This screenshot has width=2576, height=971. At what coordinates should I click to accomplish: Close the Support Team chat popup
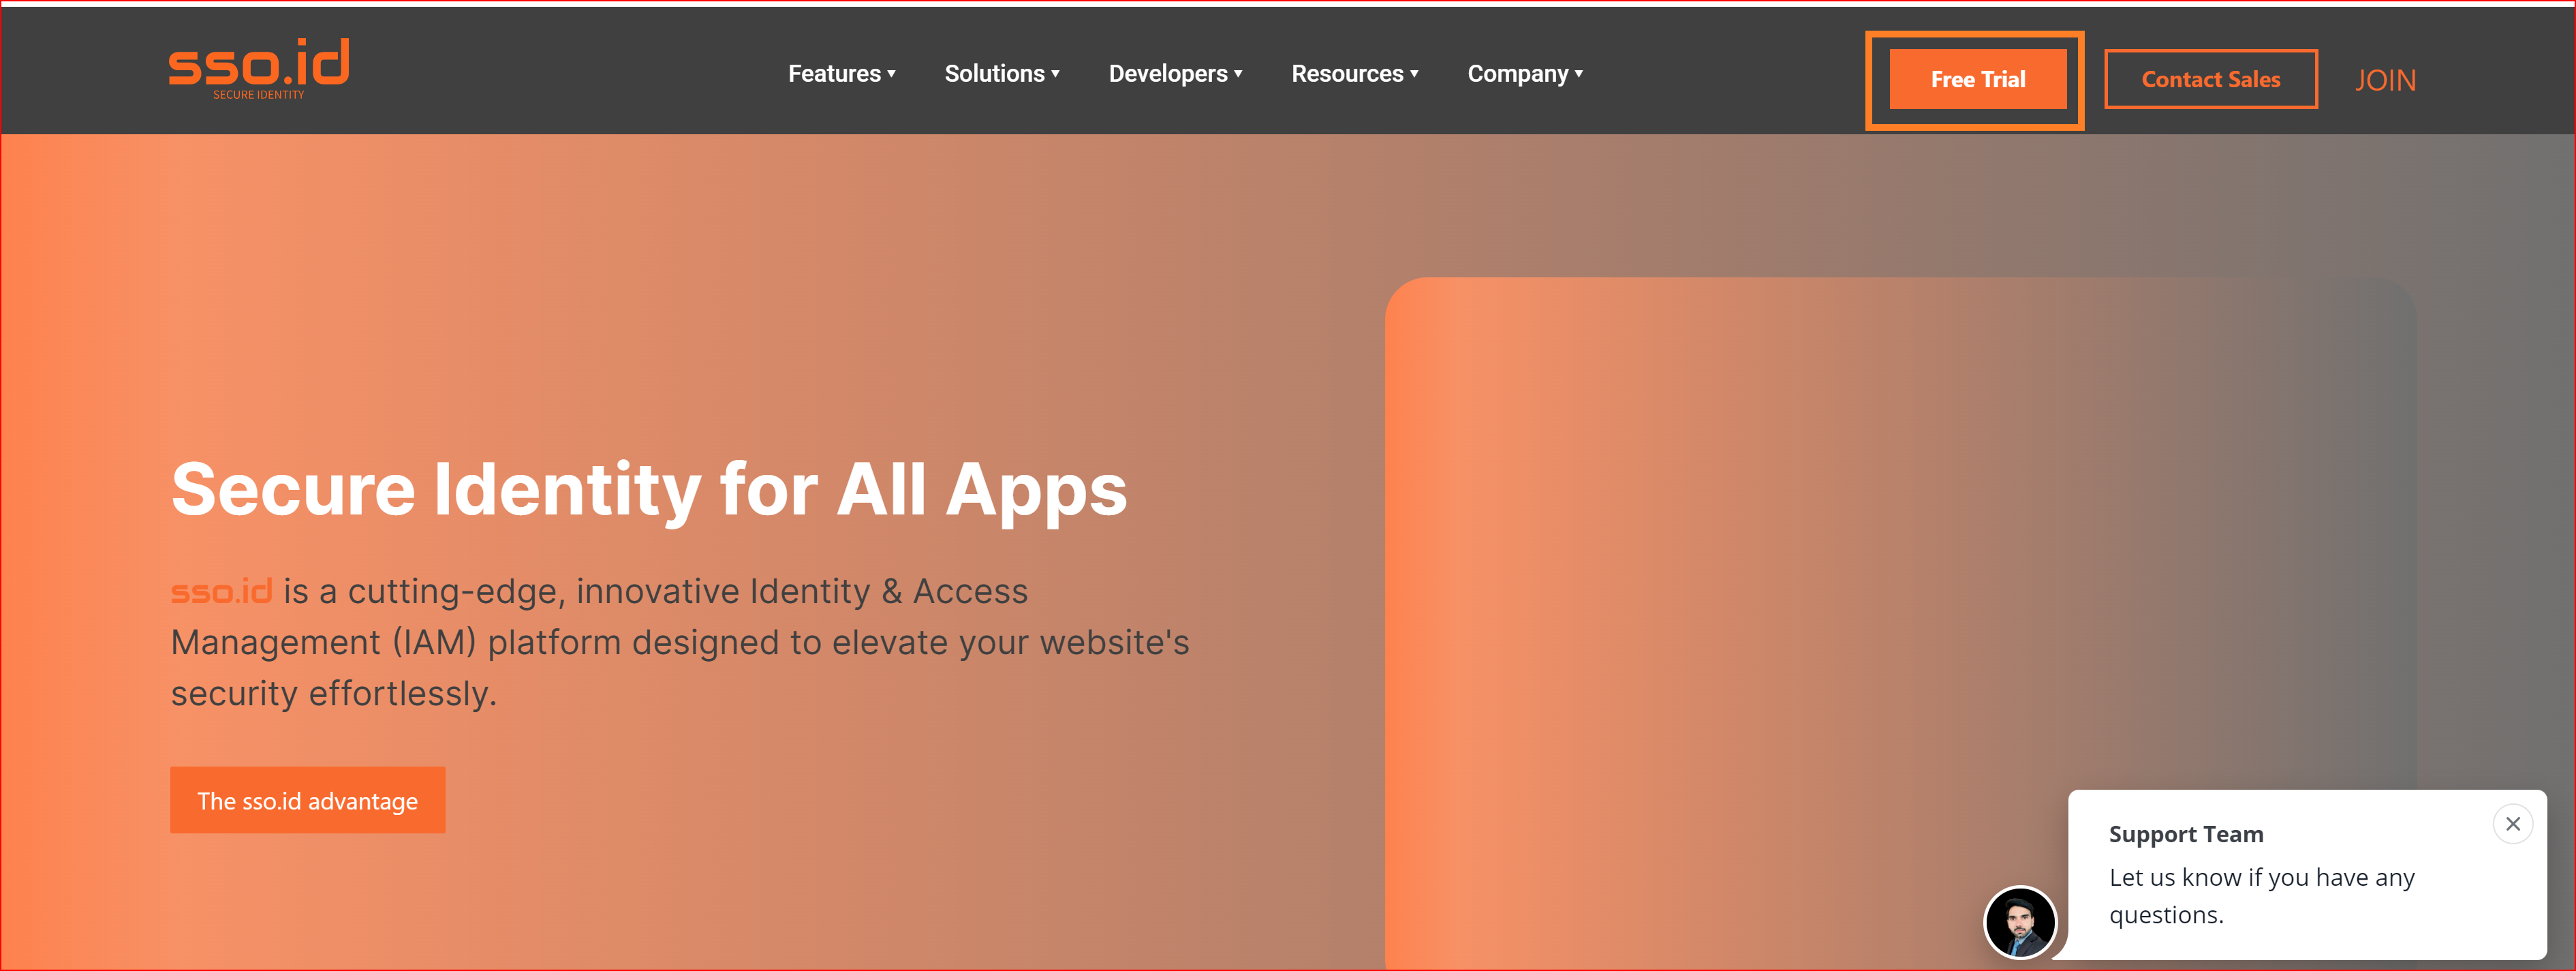(2512, 824)
